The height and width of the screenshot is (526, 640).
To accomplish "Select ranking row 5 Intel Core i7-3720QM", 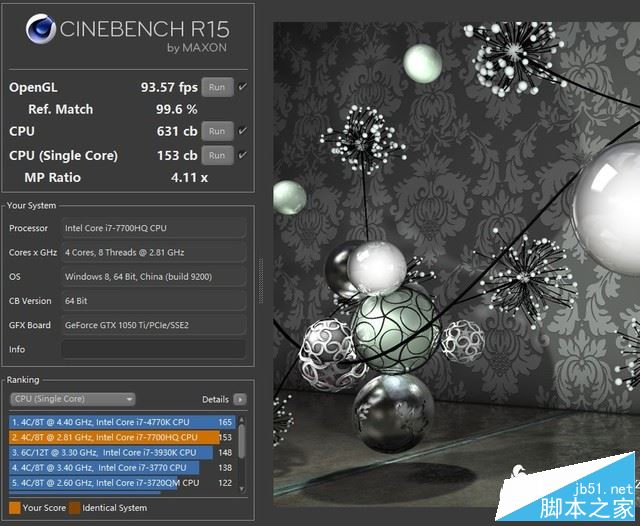I will click(122, 483).
